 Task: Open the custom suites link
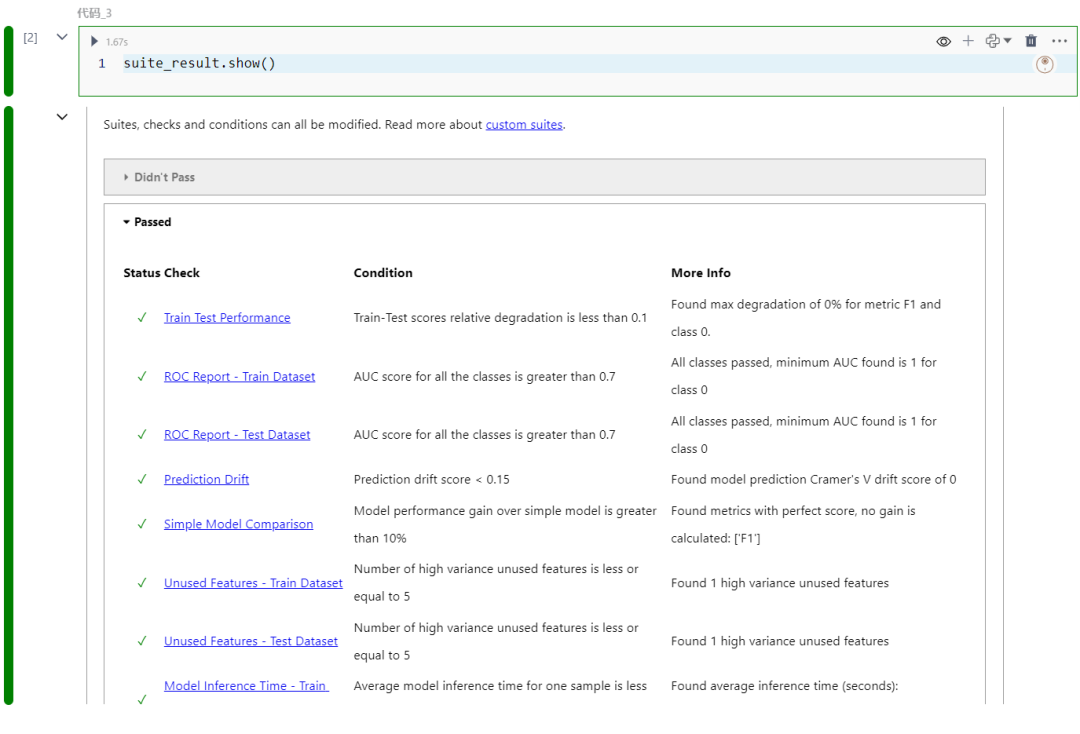(524, 125)
